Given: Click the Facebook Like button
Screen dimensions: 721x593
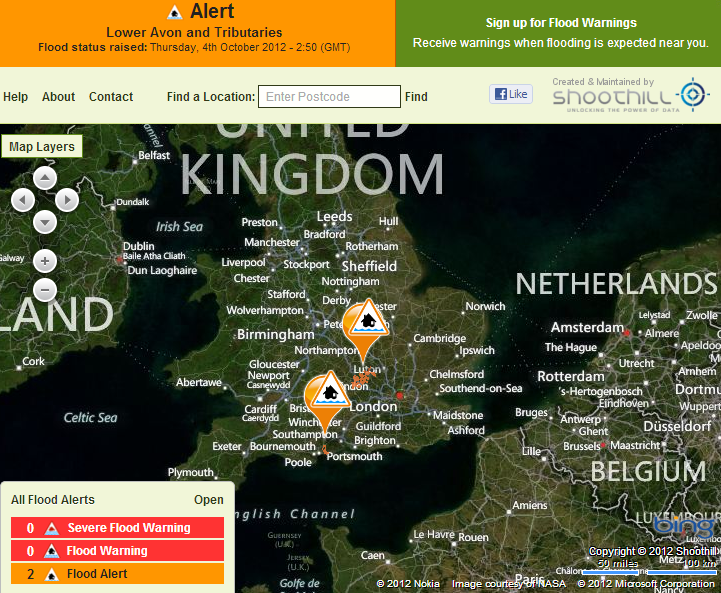Looking at the screenshot, I should pos(511,94).
